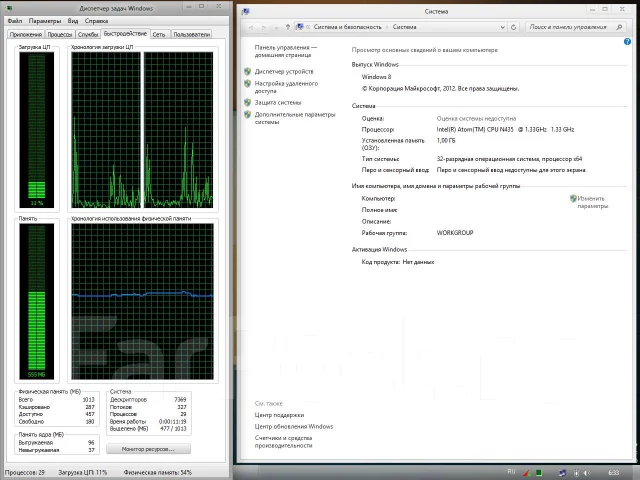Image resolution: width=640 pixels, height=480 pixels.
Task: Open the Центр поддержки link
Action: pyautogui.click(x=279, y=415)
